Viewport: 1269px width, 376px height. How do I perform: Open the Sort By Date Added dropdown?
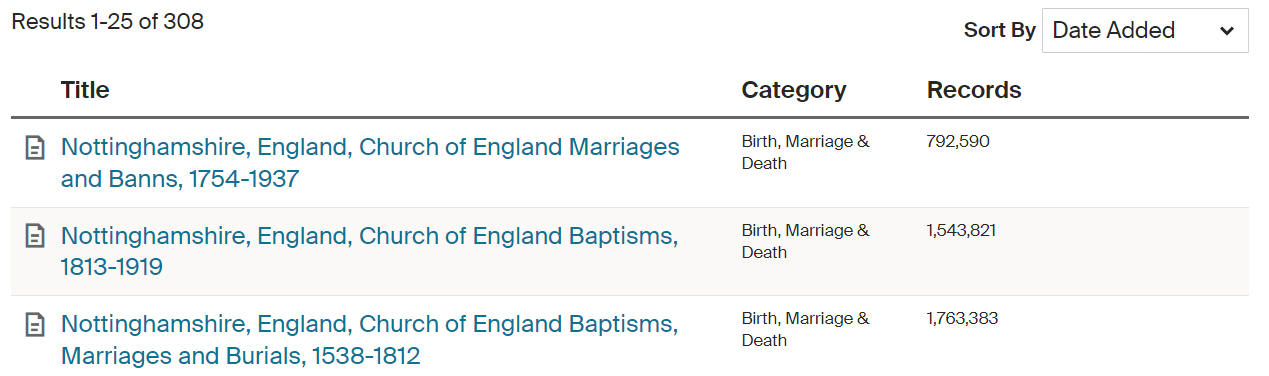click(x=1145, y=30)
